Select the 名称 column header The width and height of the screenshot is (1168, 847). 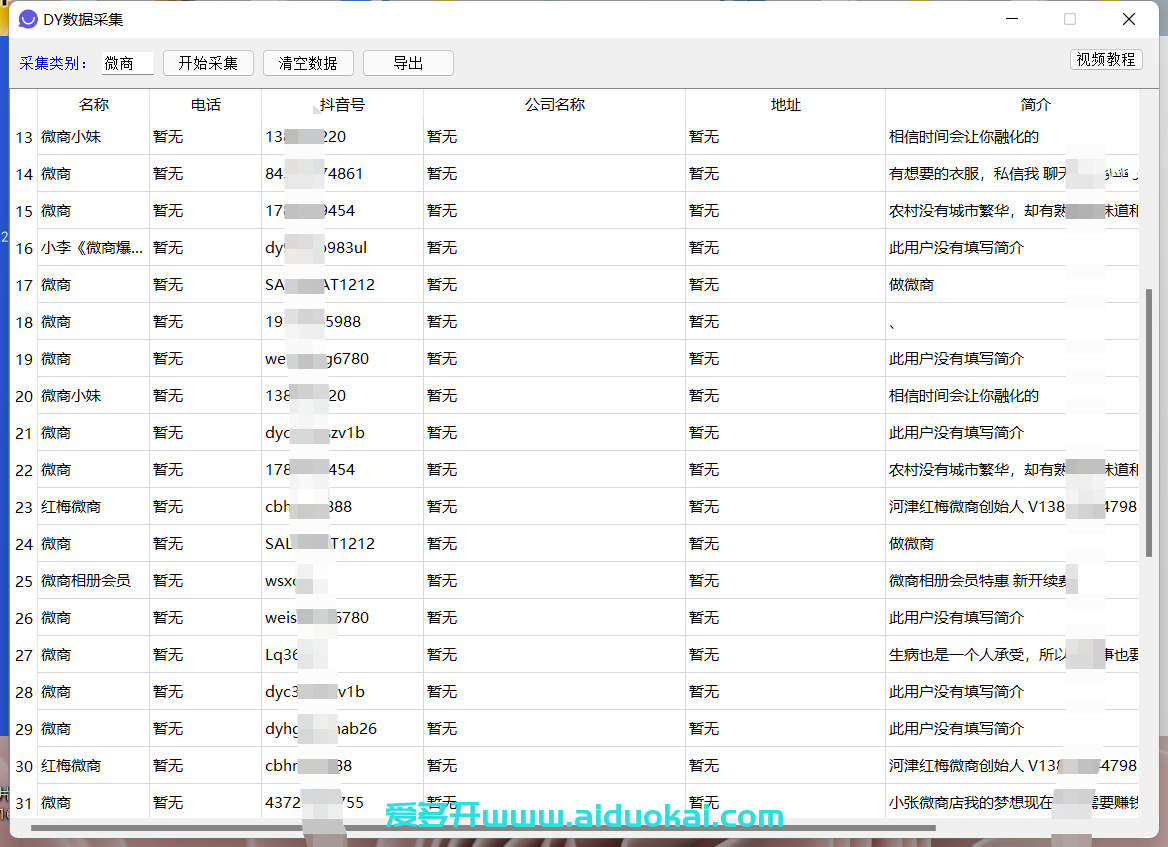pyautogui.click(x=94, y=105)
